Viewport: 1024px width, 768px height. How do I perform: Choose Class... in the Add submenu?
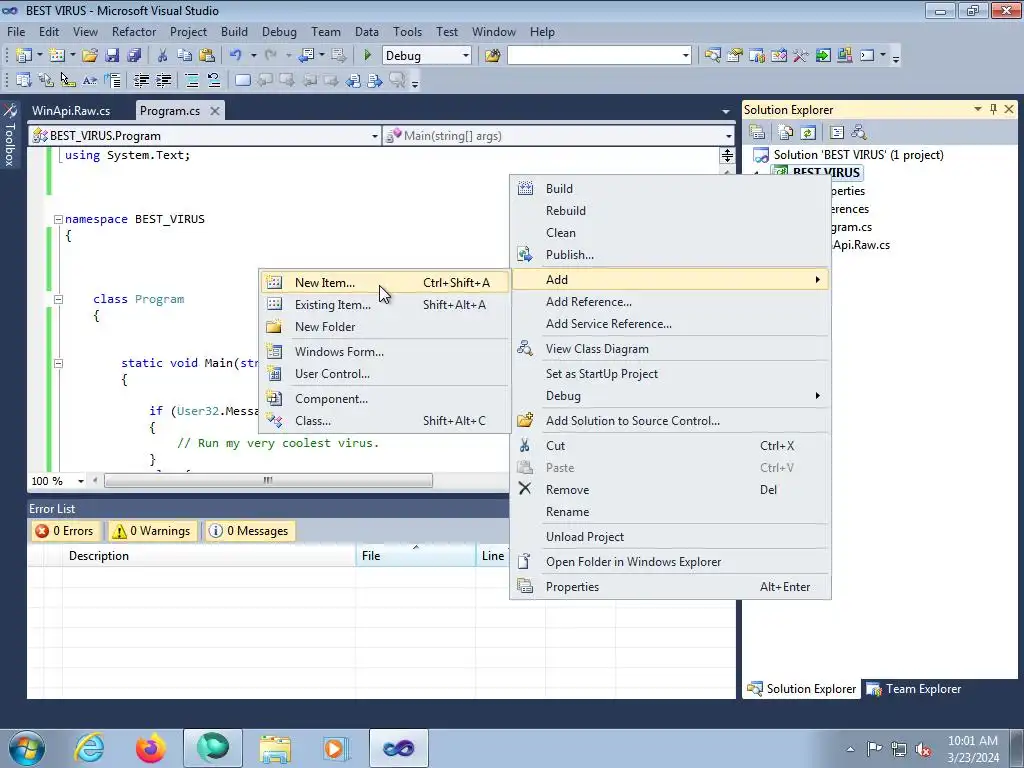(x=384, y=421)
